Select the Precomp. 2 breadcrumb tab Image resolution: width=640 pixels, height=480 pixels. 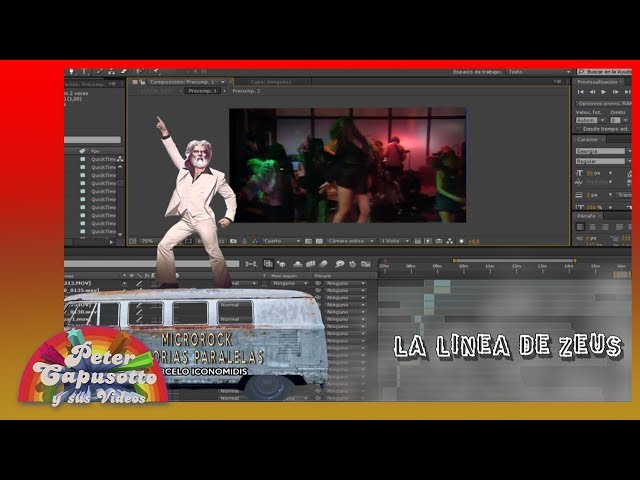click(x=246, y=91)
